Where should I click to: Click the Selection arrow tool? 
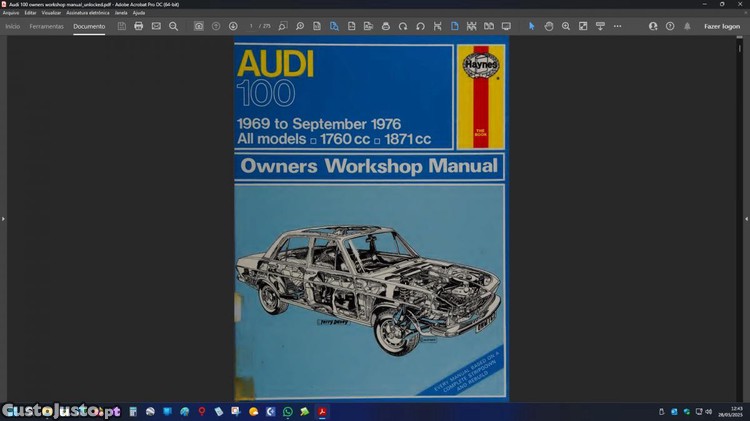pyautogui.click(x=532, y=26)
